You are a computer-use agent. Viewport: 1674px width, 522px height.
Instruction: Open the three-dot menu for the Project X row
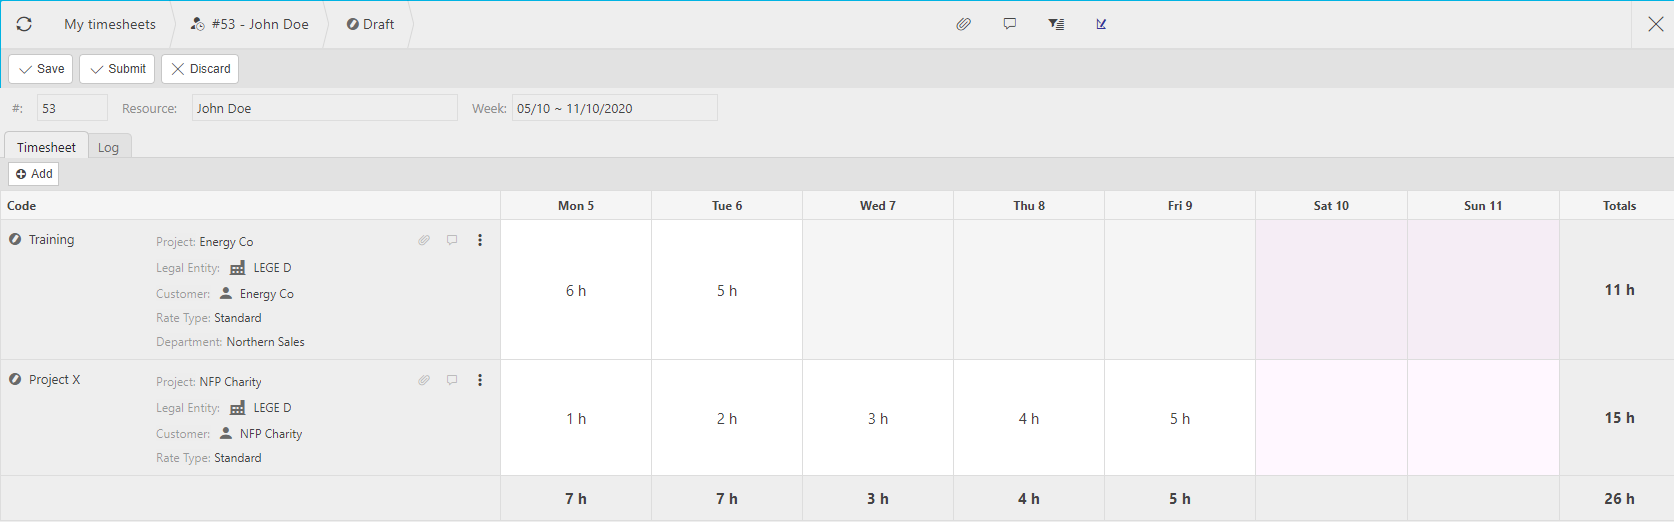[480, 380]
